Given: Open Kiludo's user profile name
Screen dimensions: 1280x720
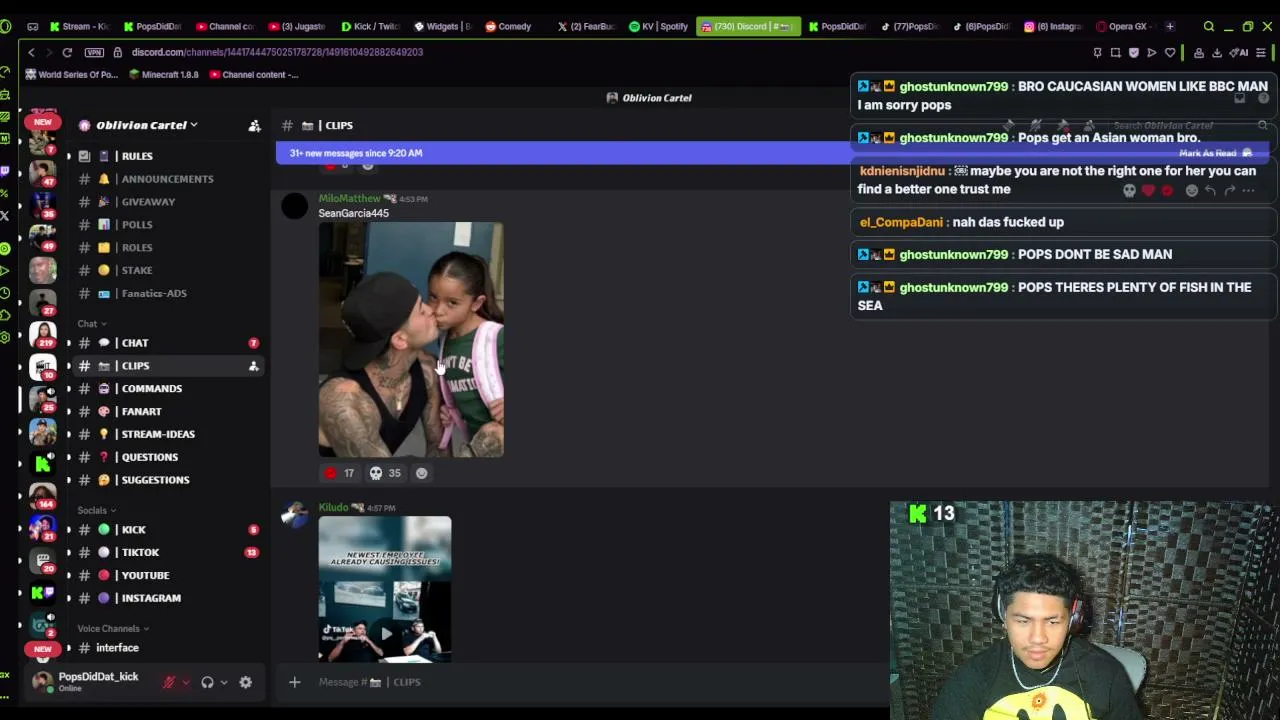Looking at the screenshot, I should point(333,508).
